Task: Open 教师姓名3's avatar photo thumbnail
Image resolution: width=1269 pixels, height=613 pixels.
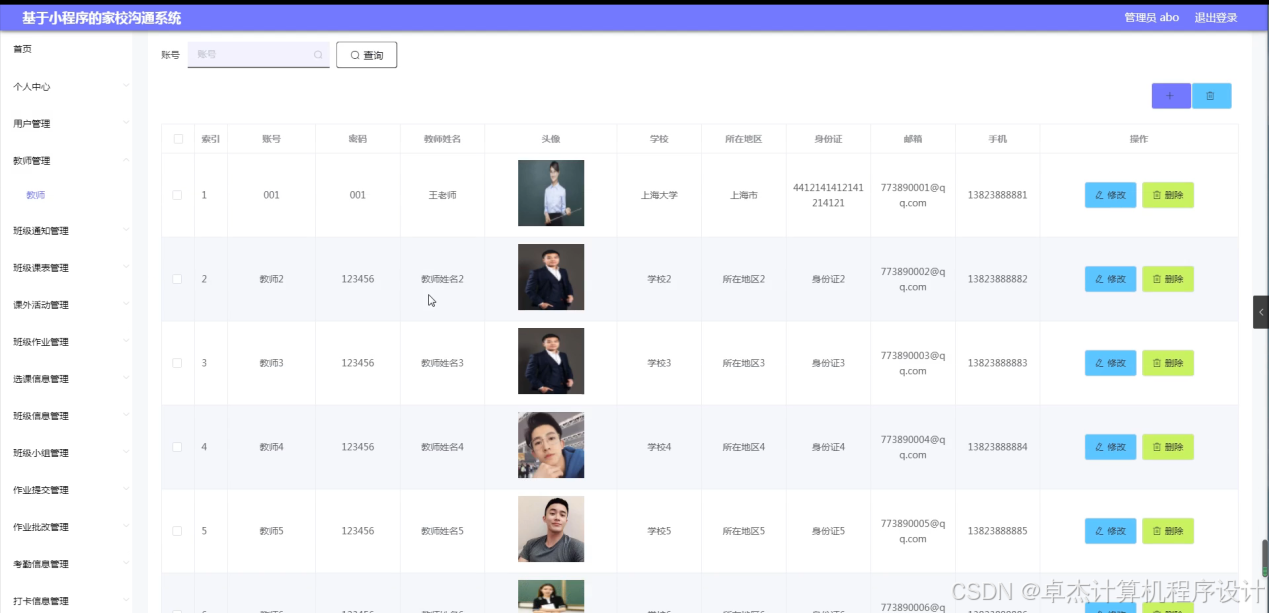Action: point(551,361)
